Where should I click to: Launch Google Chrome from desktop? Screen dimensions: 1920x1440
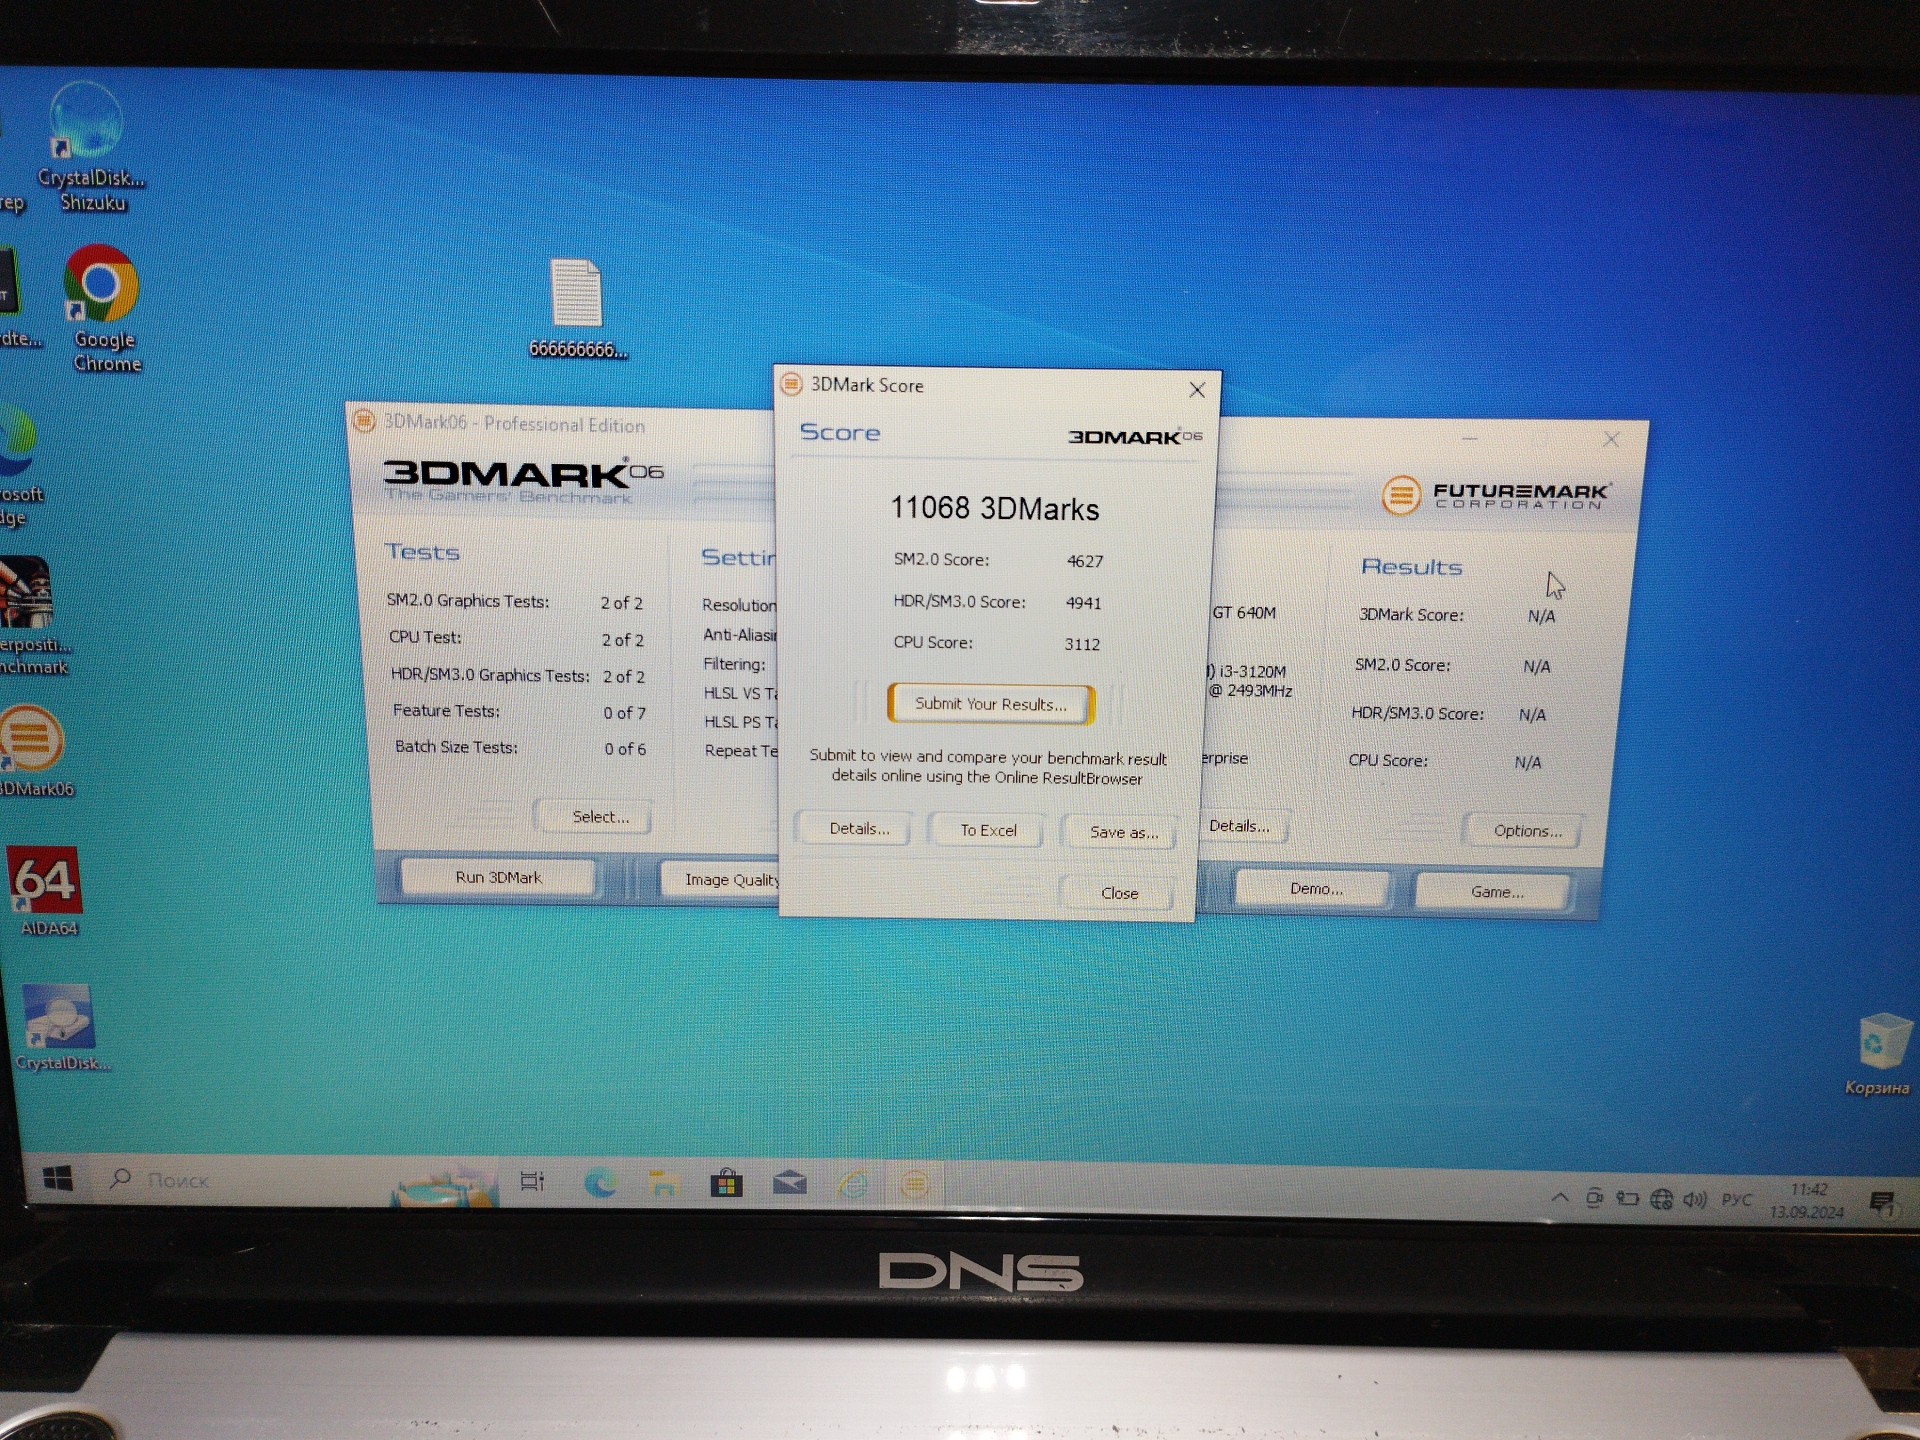click(x=103, y=309)
